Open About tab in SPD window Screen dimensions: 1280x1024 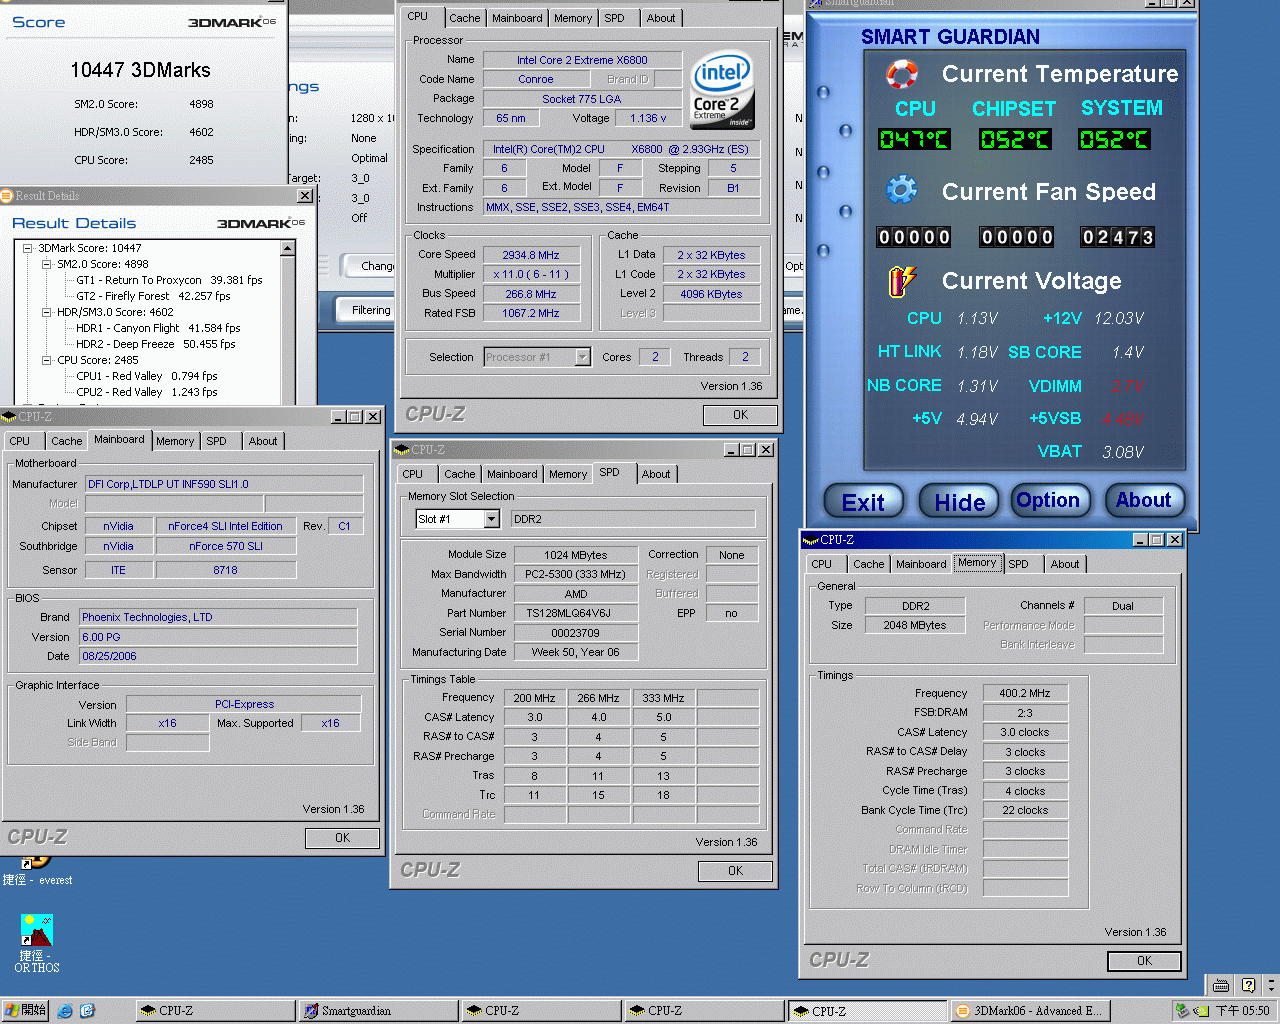click(656, 474)
